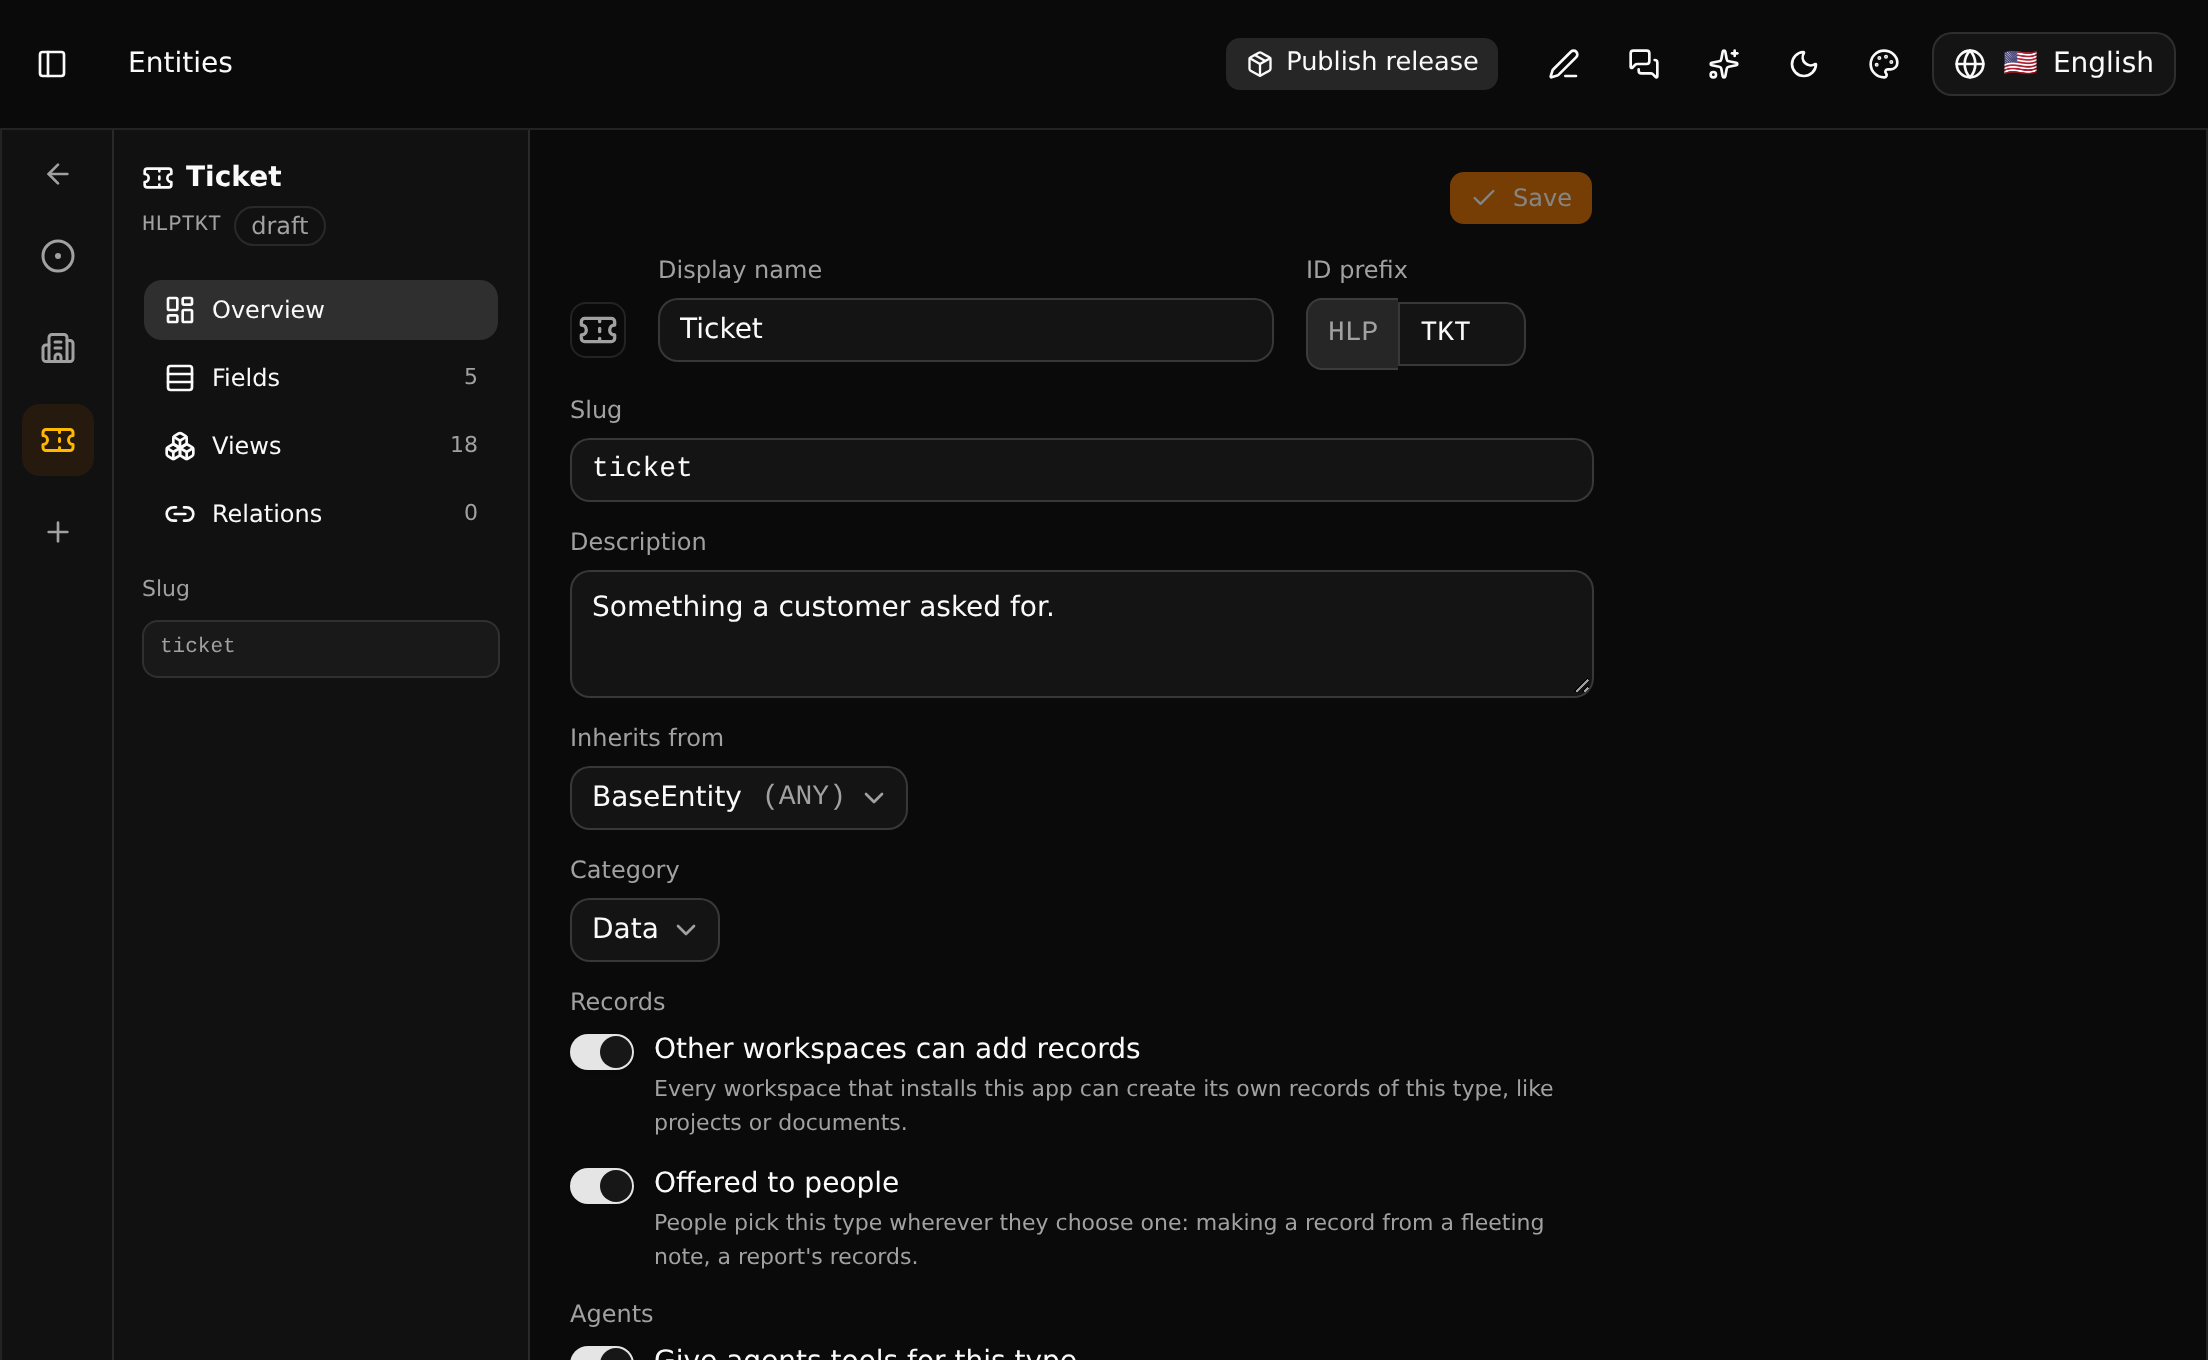Click ticket icon next to Ticket heading
The width and height of the screenshot is (2208, 1360).
(158, 178)
